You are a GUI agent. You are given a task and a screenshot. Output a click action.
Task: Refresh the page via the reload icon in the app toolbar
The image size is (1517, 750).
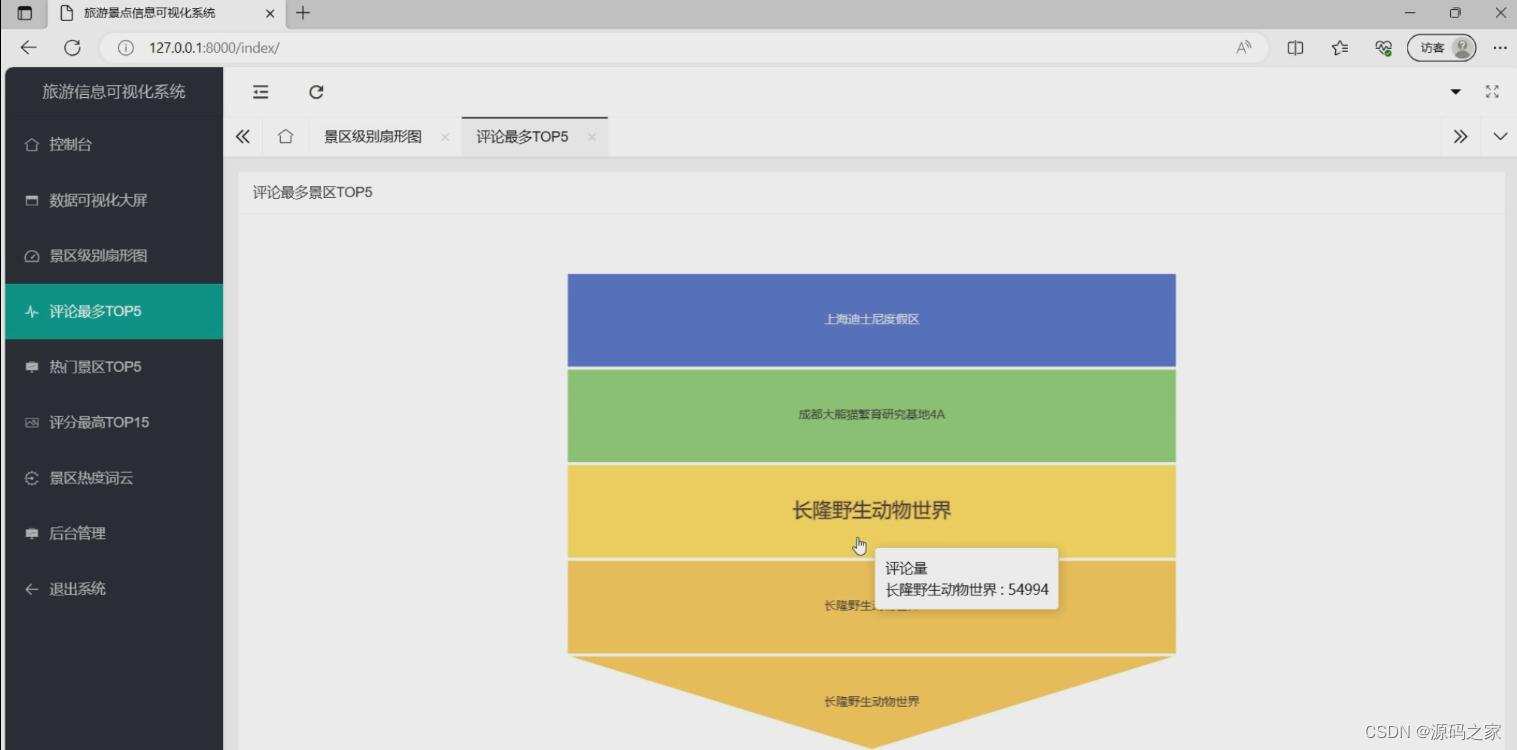pyautogui.click(x=316, y=92)
